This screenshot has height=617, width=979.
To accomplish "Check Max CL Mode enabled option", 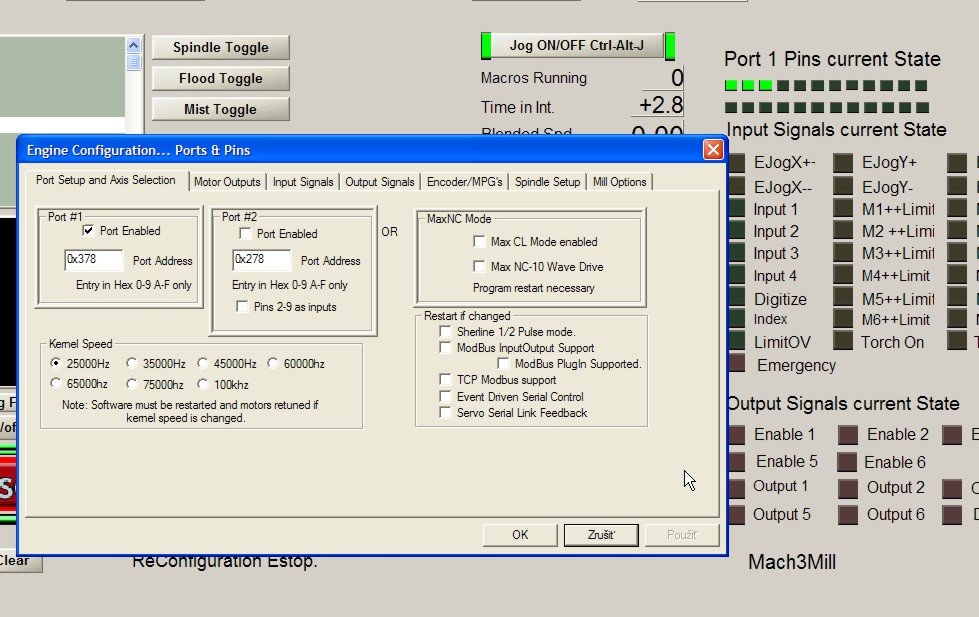I will click(480, 242).
